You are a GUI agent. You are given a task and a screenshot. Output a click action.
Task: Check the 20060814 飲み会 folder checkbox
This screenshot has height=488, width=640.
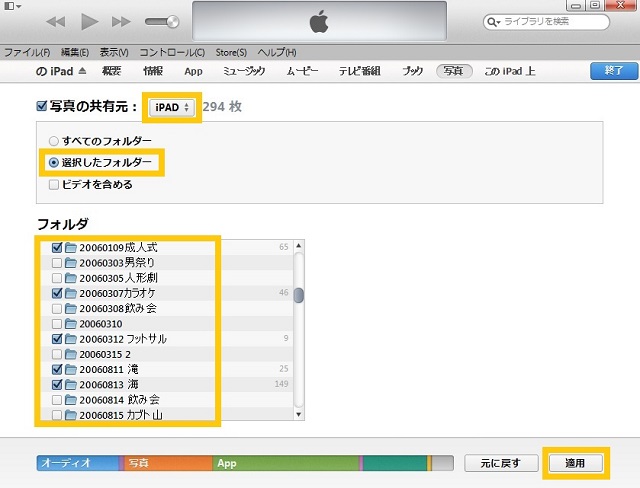click(x=57, y=399)
